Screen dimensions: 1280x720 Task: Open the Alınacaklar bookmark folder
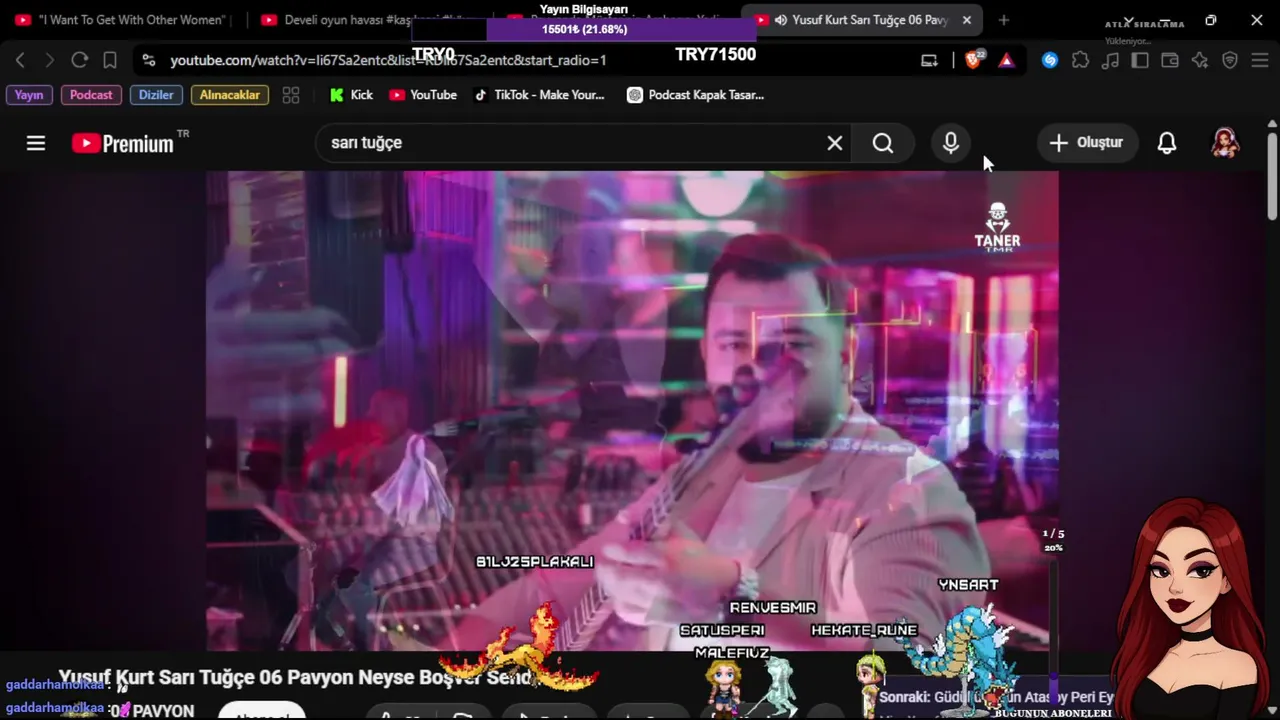coord(230,95)
